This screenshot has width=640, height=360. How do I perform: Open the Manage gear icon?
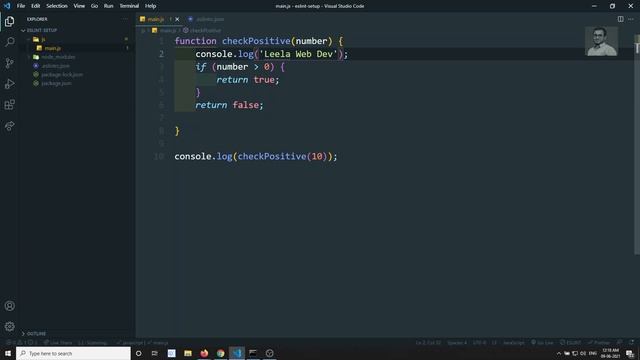click(9, 327)
